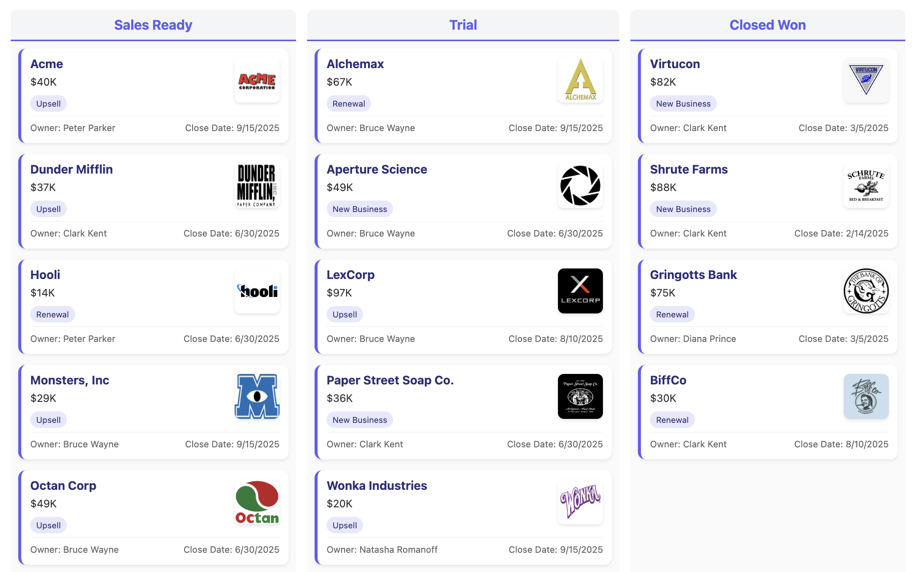
Task: Click New Business tag on Virtucon card
Action: tap(684, 104)
